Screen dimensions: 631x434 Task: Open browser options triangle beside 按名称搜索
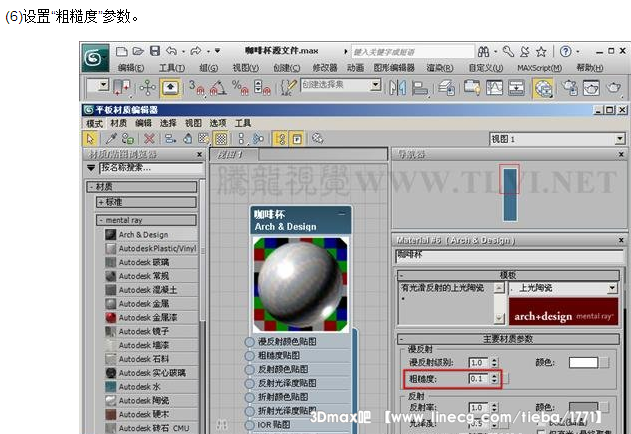tap(91, 168)
